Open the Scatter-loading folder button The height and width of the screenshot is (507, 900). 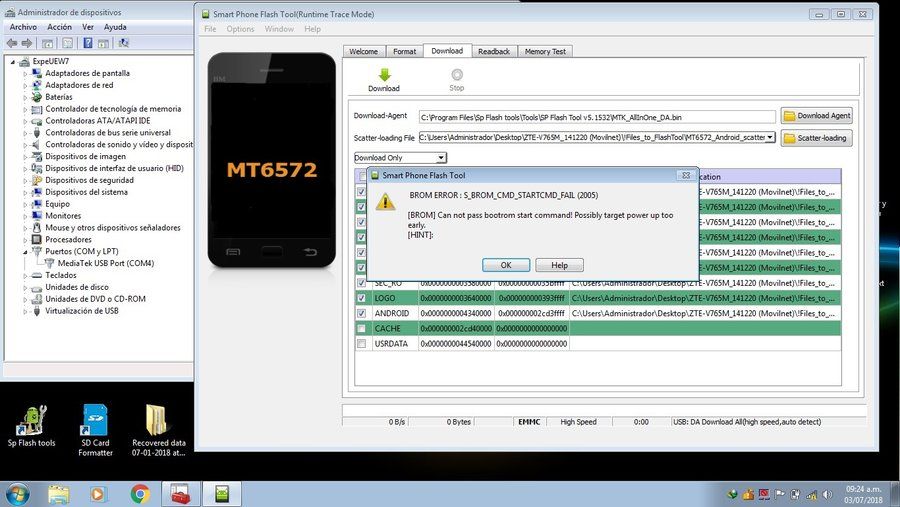(816, 138)
